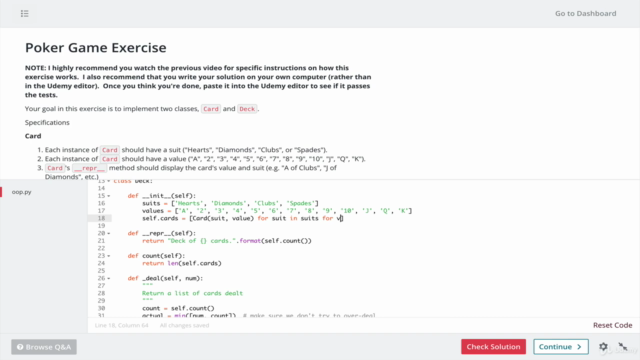Open the course content list icon

point(24,13)
